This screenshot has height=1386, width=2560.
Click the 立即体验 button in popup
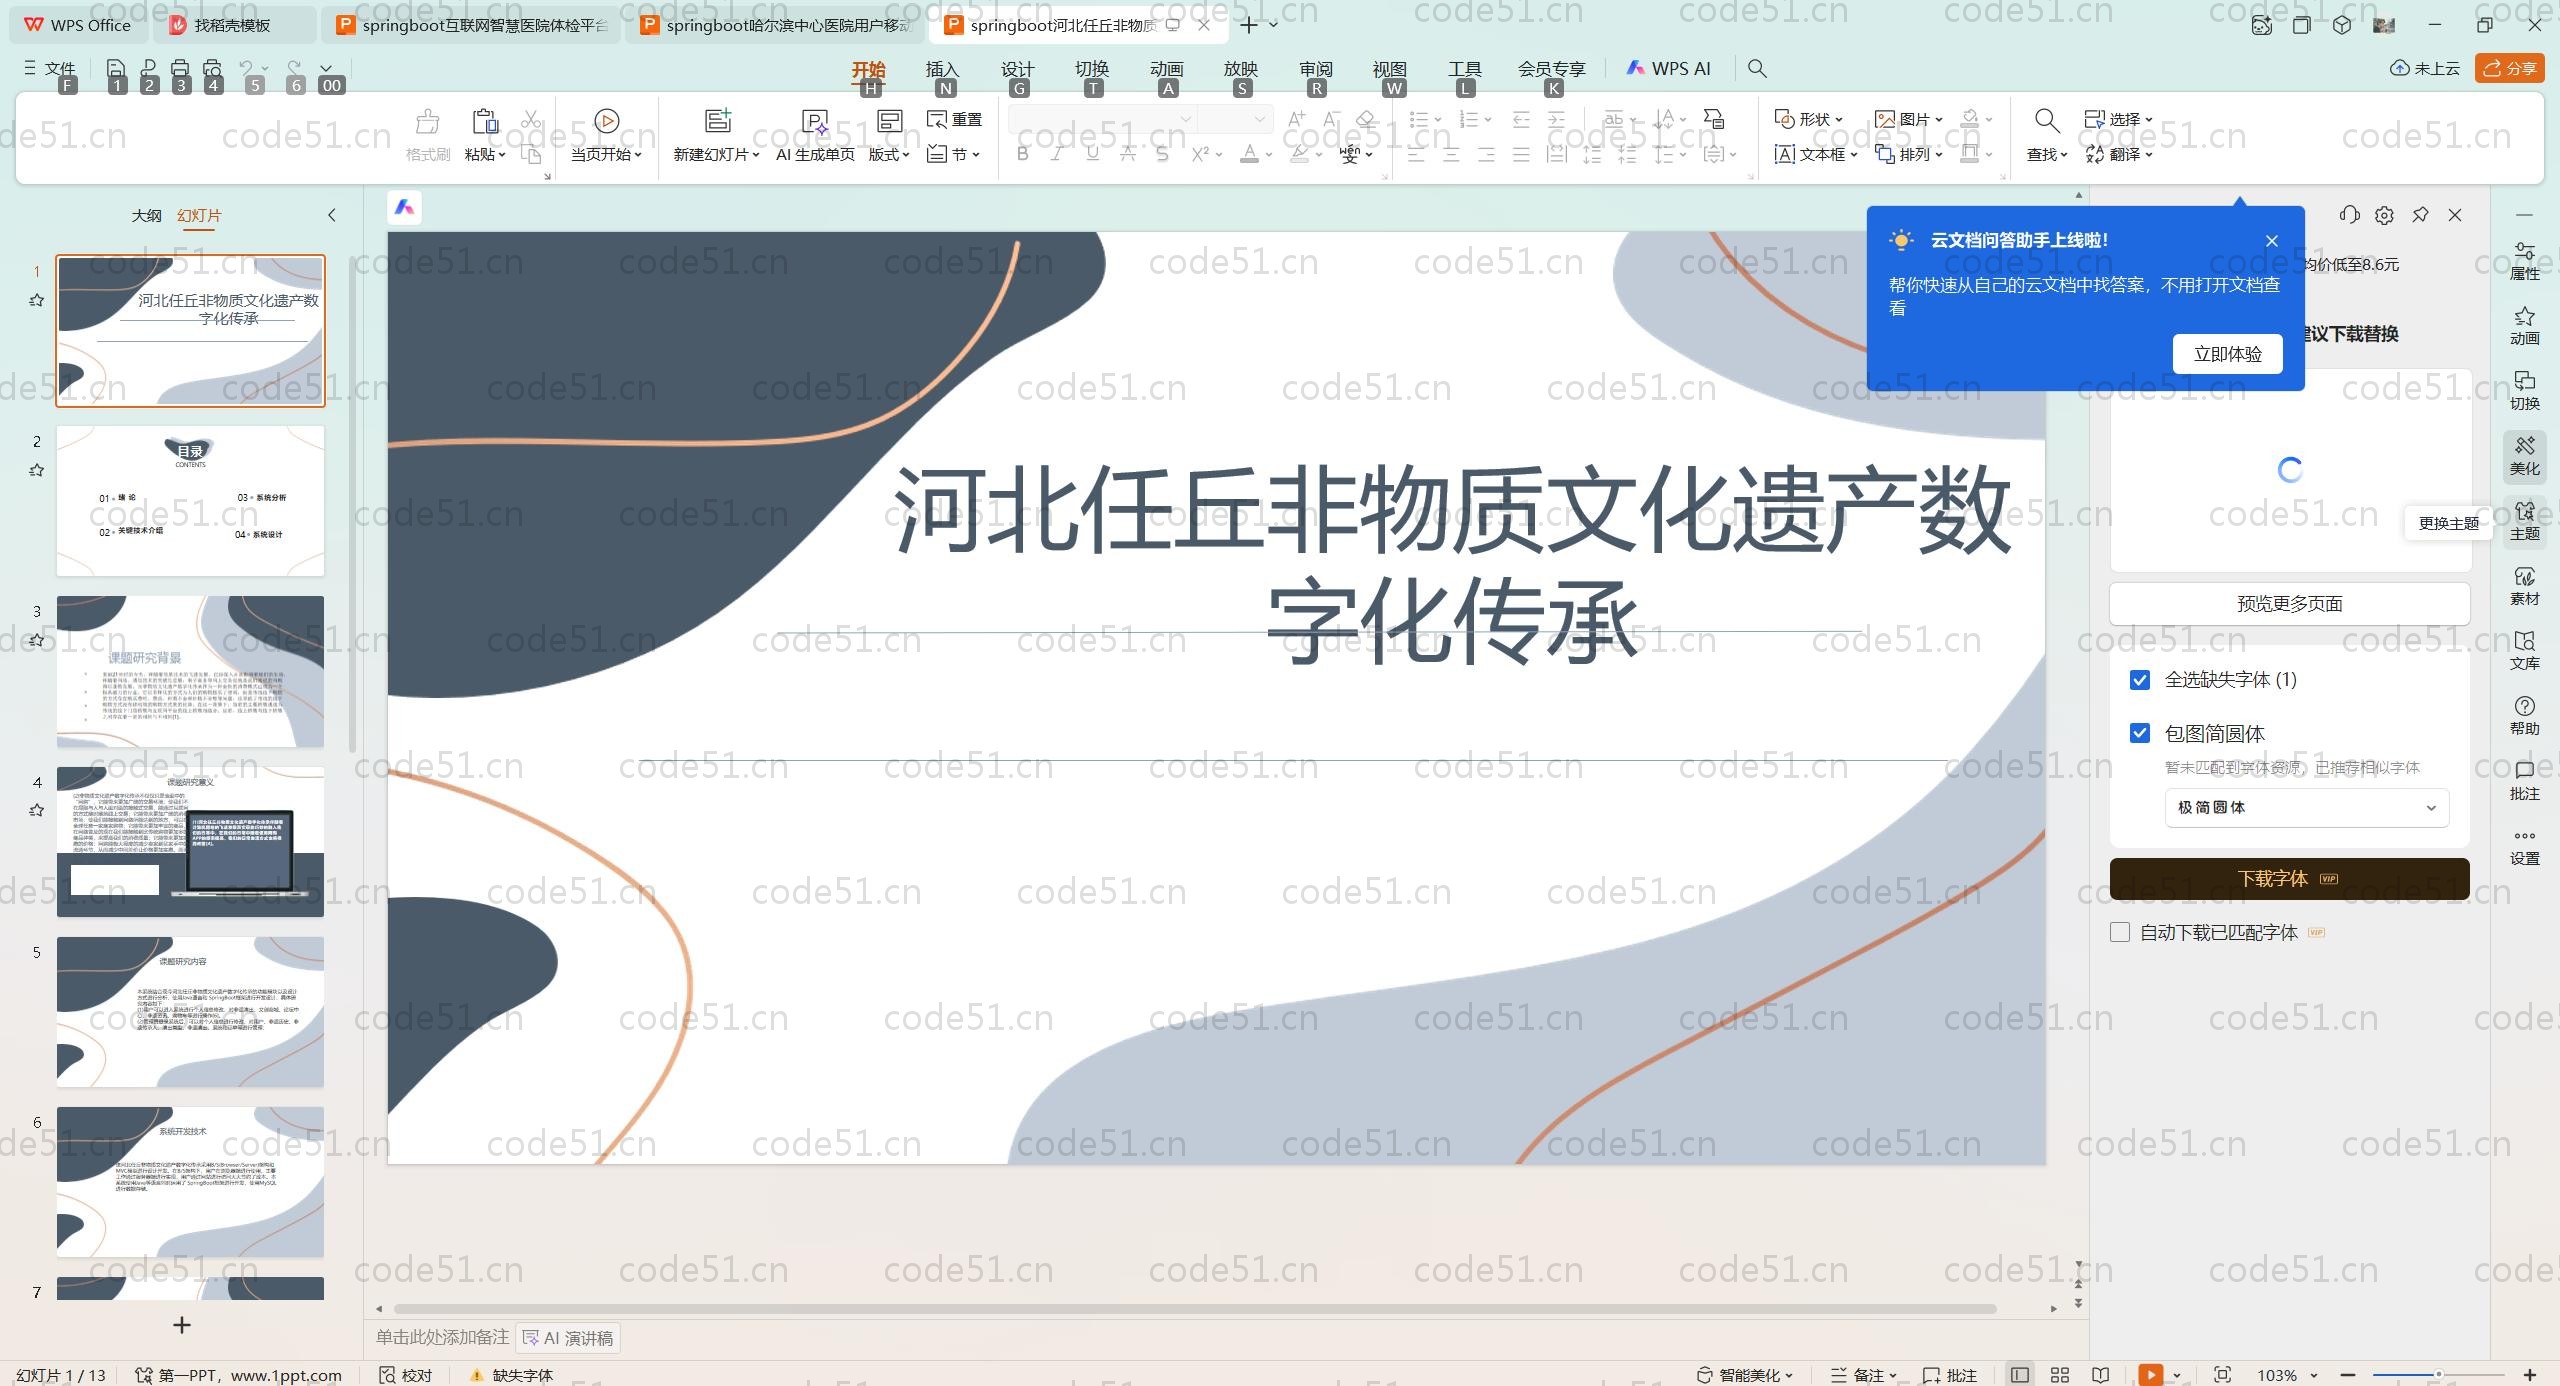coord(2227,354)
